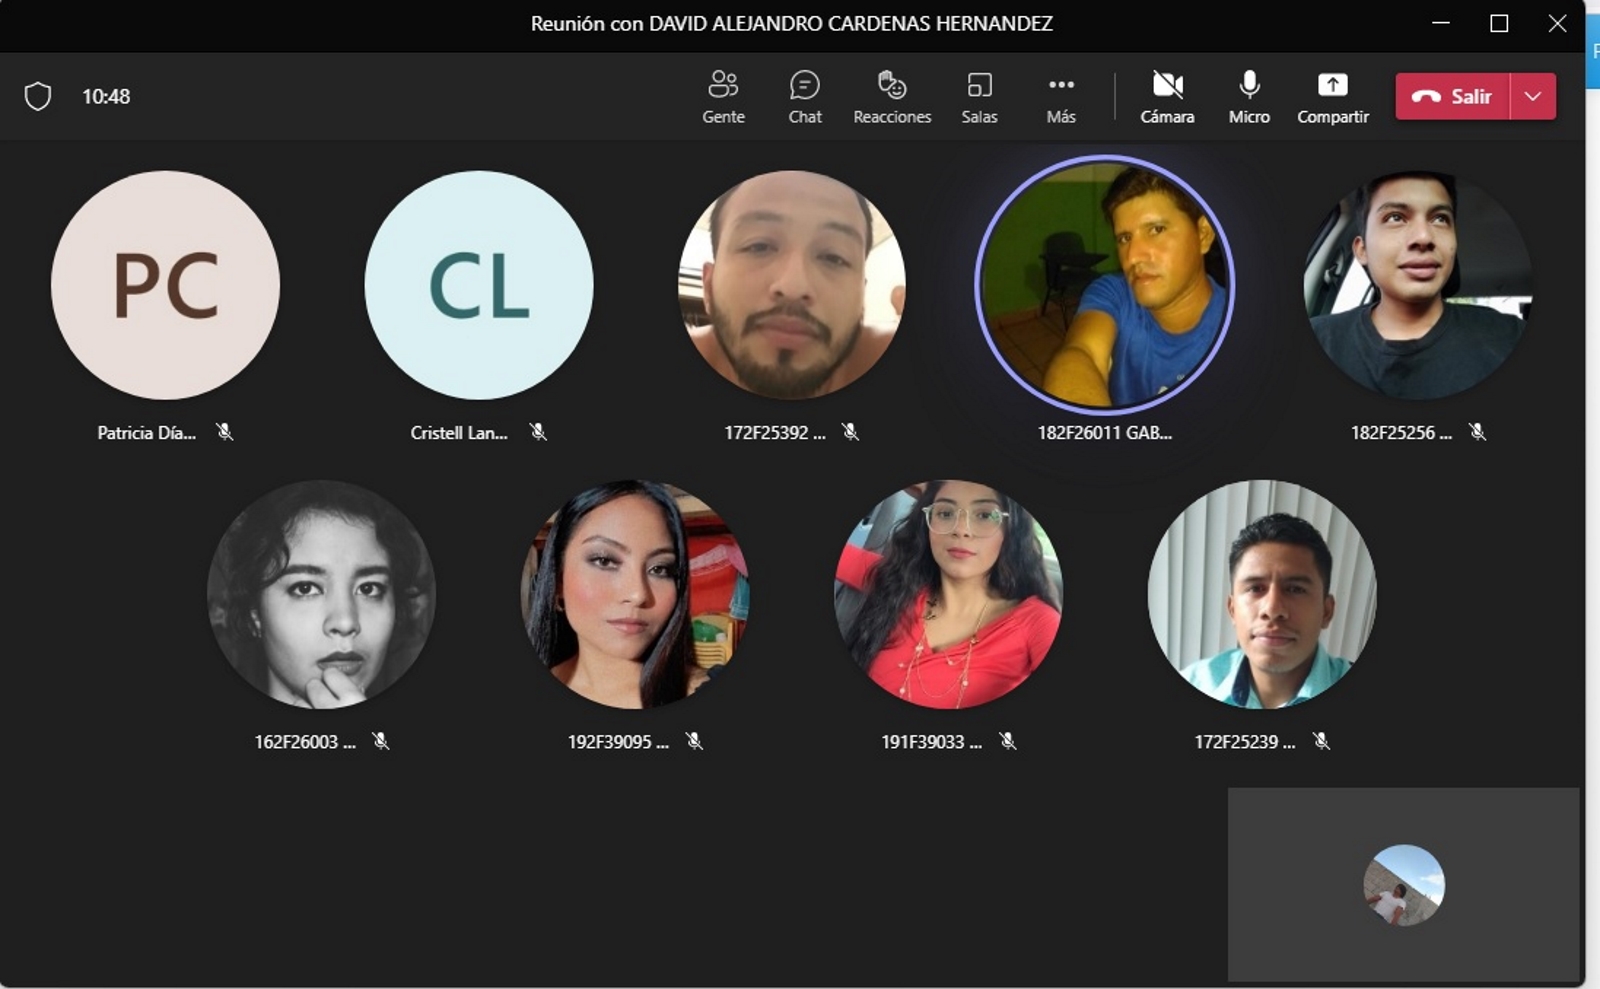Click the name label 182F25256 ...
Screen dimensions: 1600x989
tap(1401, 433)
